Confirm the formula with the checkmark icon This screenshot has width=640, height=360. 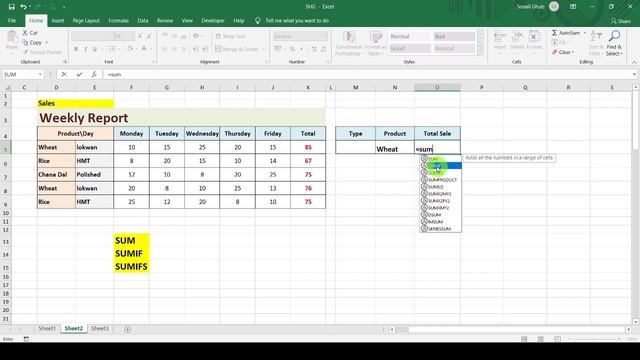pyautogui.click(x=79, y=74)
